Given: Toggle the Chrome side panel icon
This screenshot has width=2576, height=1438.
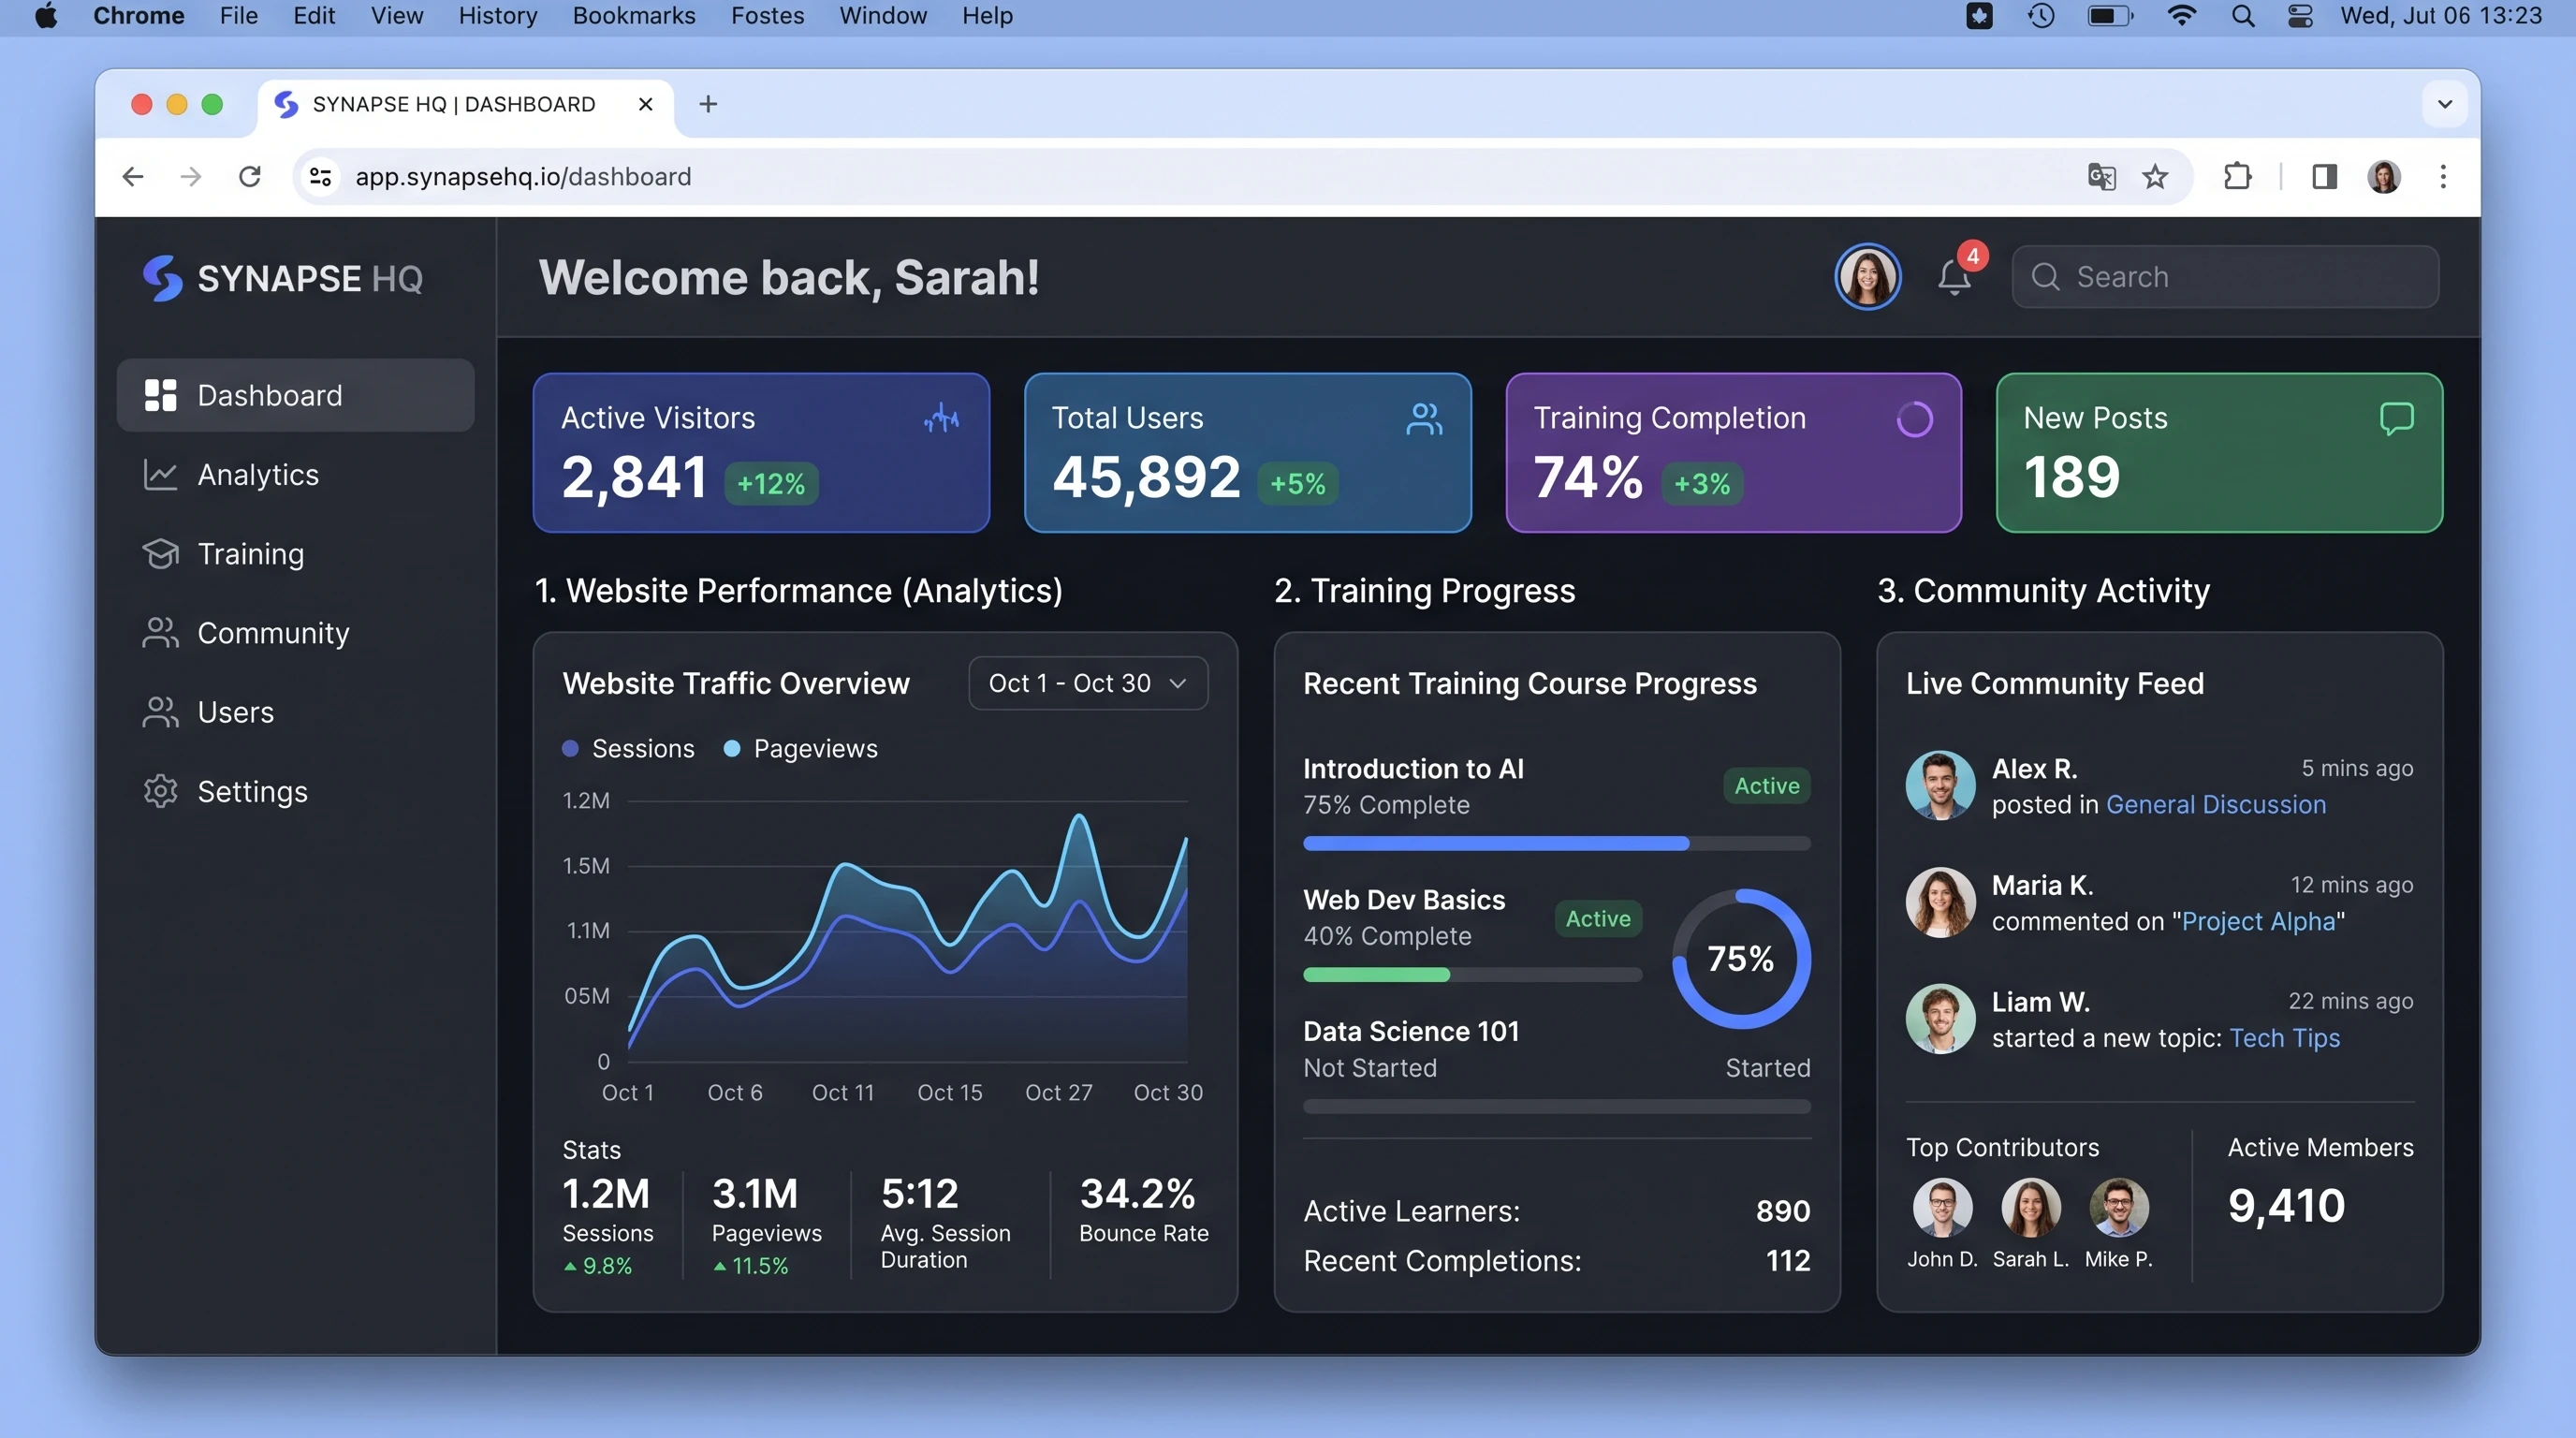Looking at the screenshot, I should click(x=2324, y=177).
